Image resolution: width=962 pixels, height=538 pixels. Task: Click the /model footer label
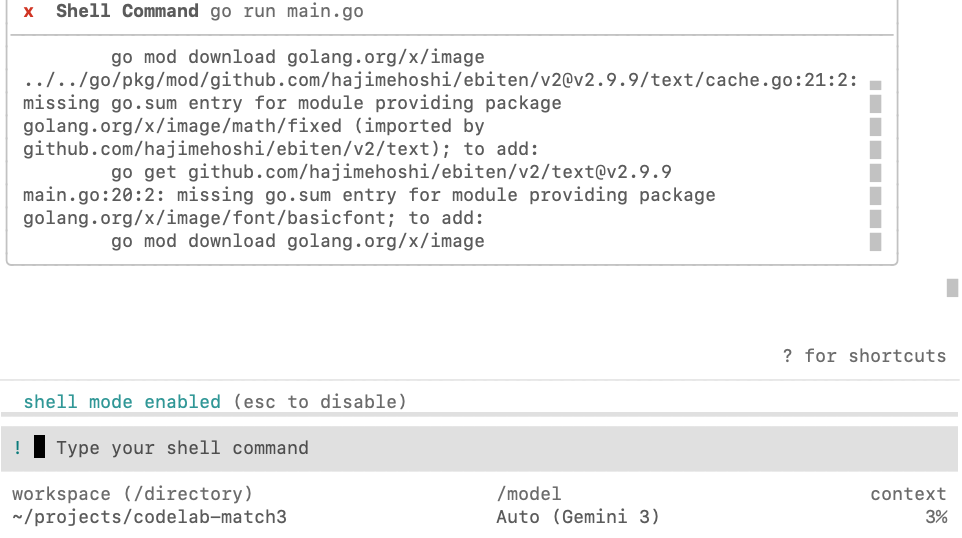[529, 494]
